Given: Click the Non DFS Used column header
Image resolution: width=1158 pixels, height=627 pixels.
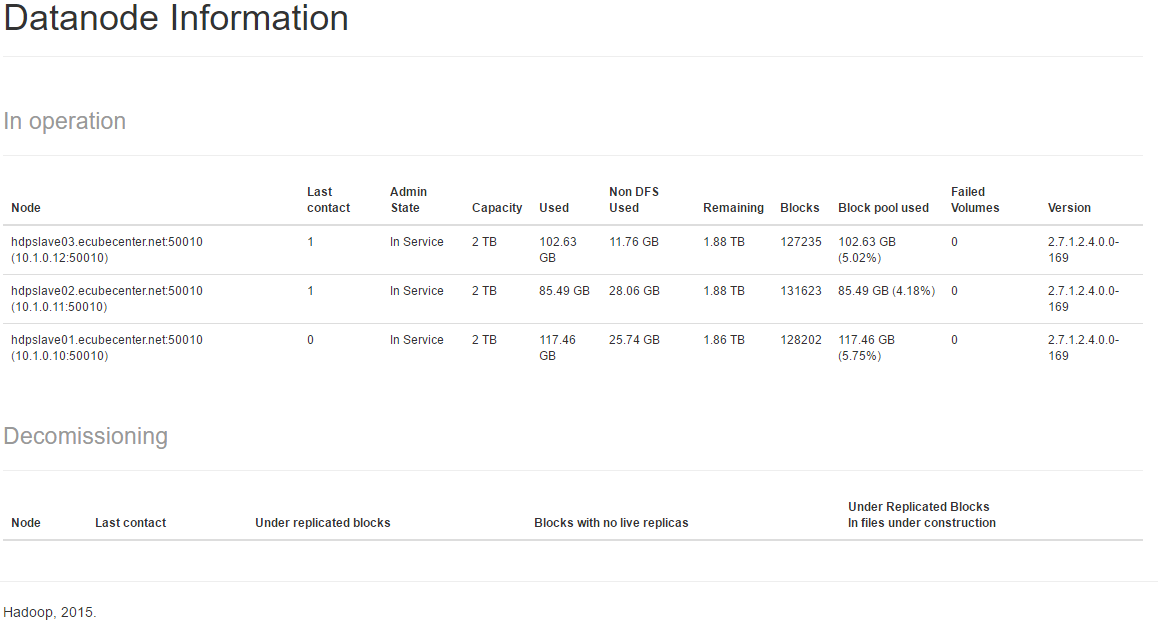Looking at the screenshot, I should tap(634, 199).
